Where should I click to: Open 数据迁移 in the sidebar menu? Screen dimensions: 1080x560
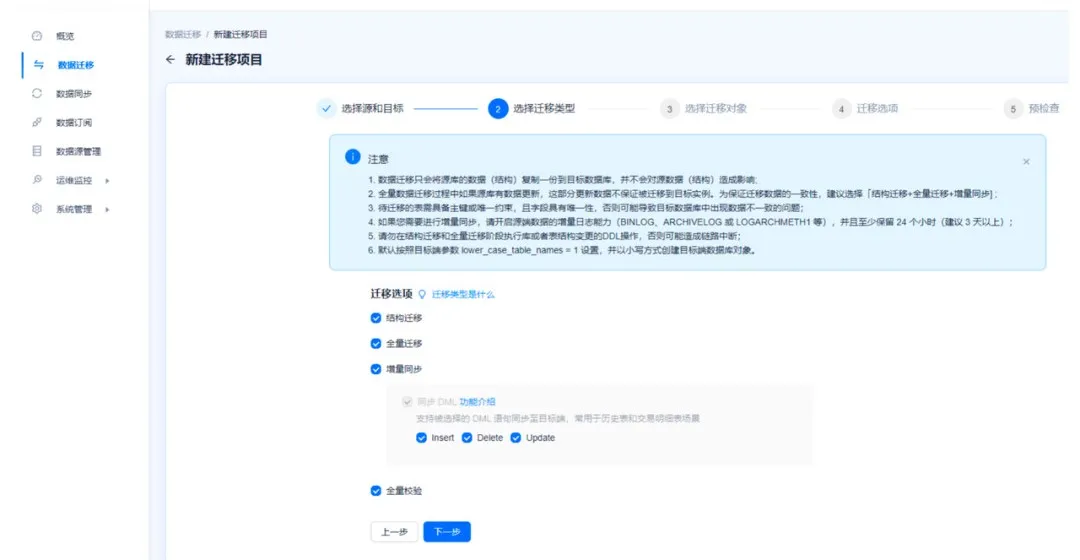(x=75, y=65)
